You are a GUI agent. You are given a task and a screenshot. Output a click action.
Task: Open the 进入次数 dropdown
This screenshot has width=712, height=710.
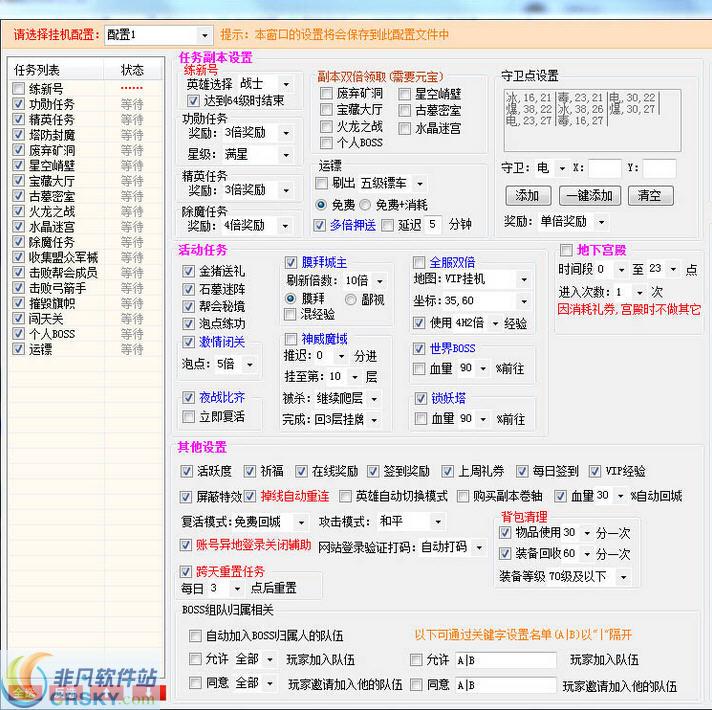(x=630, y=291)
